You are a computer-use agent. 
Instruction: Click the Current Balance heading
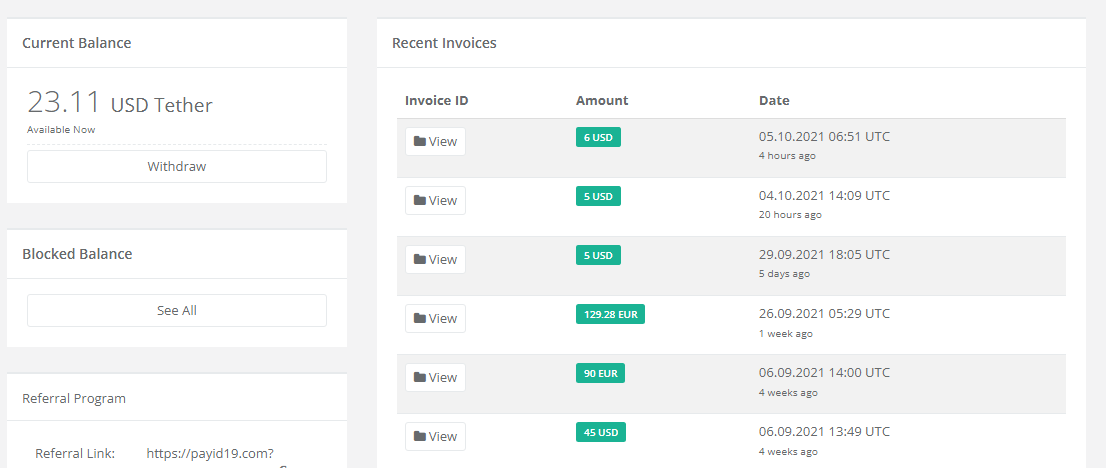point(77,43)
